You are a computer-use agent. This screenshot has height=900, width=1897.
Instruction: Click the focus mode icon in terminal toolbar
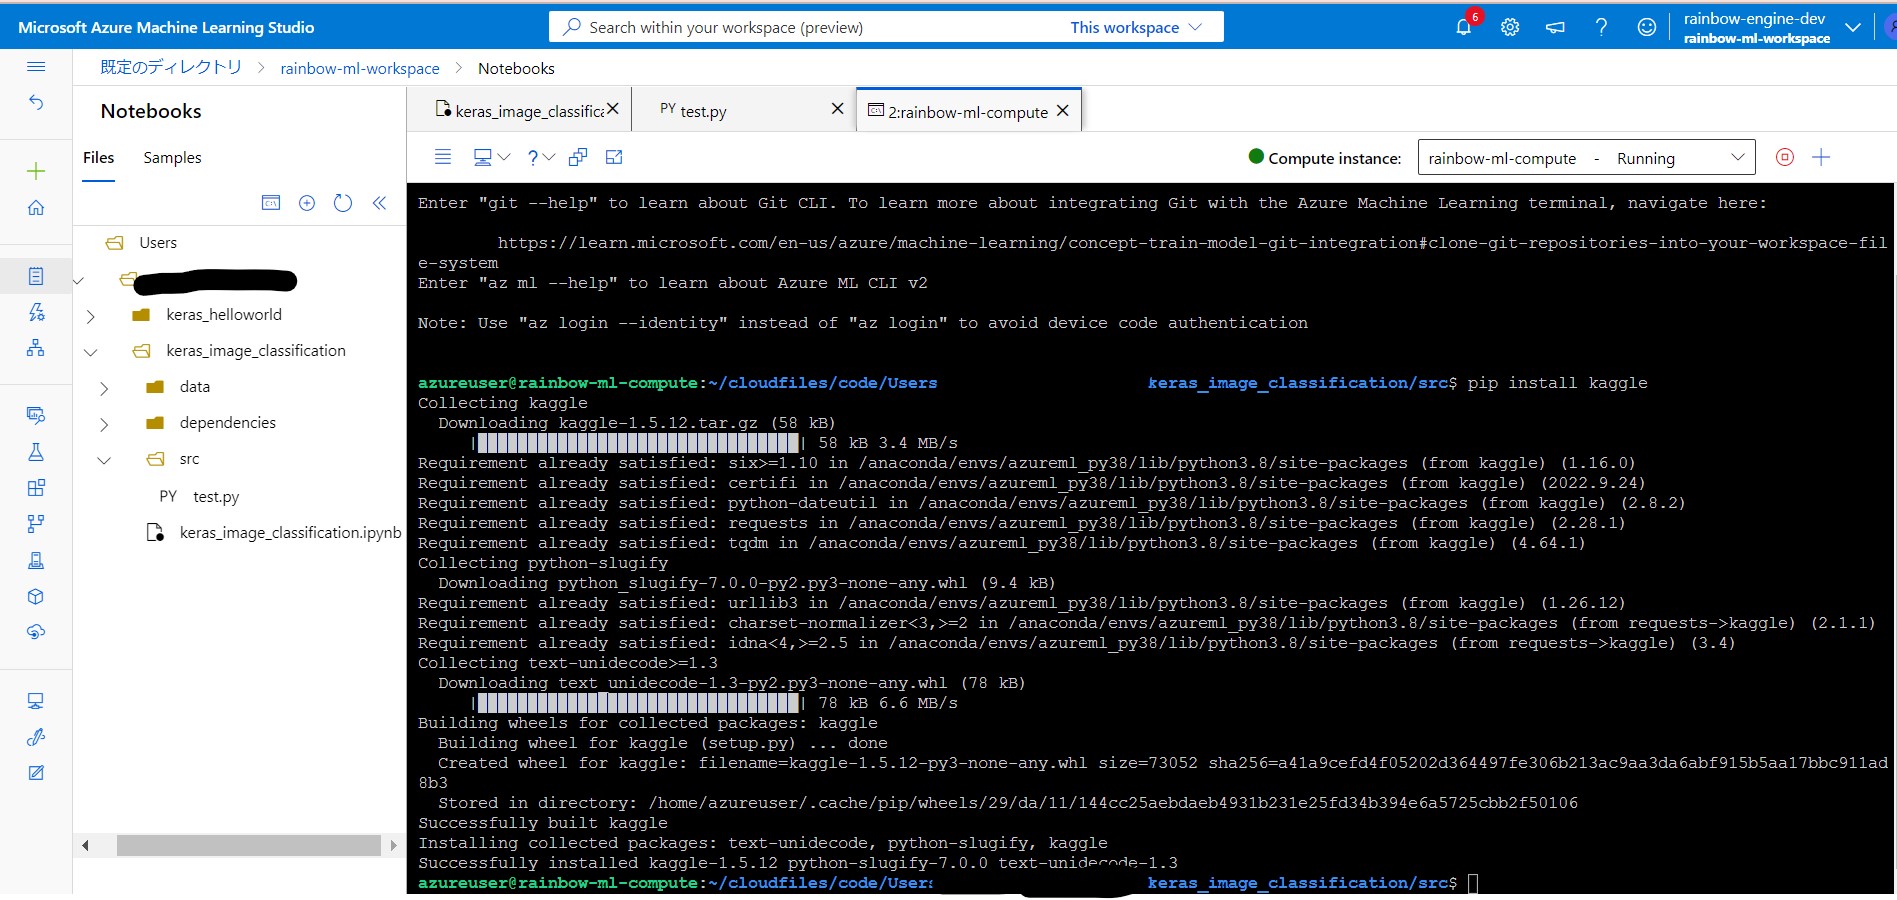pos(578,157)
